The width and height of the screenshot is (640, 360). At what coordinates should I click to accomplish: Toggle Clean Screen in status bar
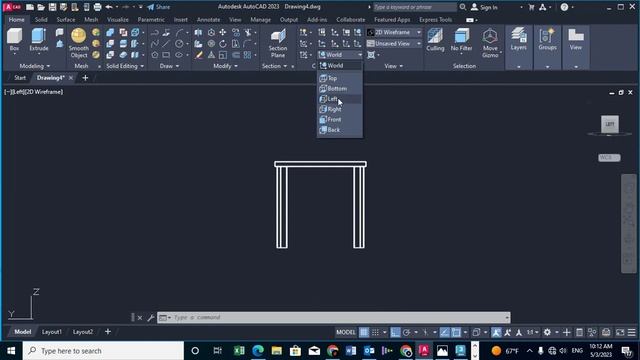click(620, 332)
